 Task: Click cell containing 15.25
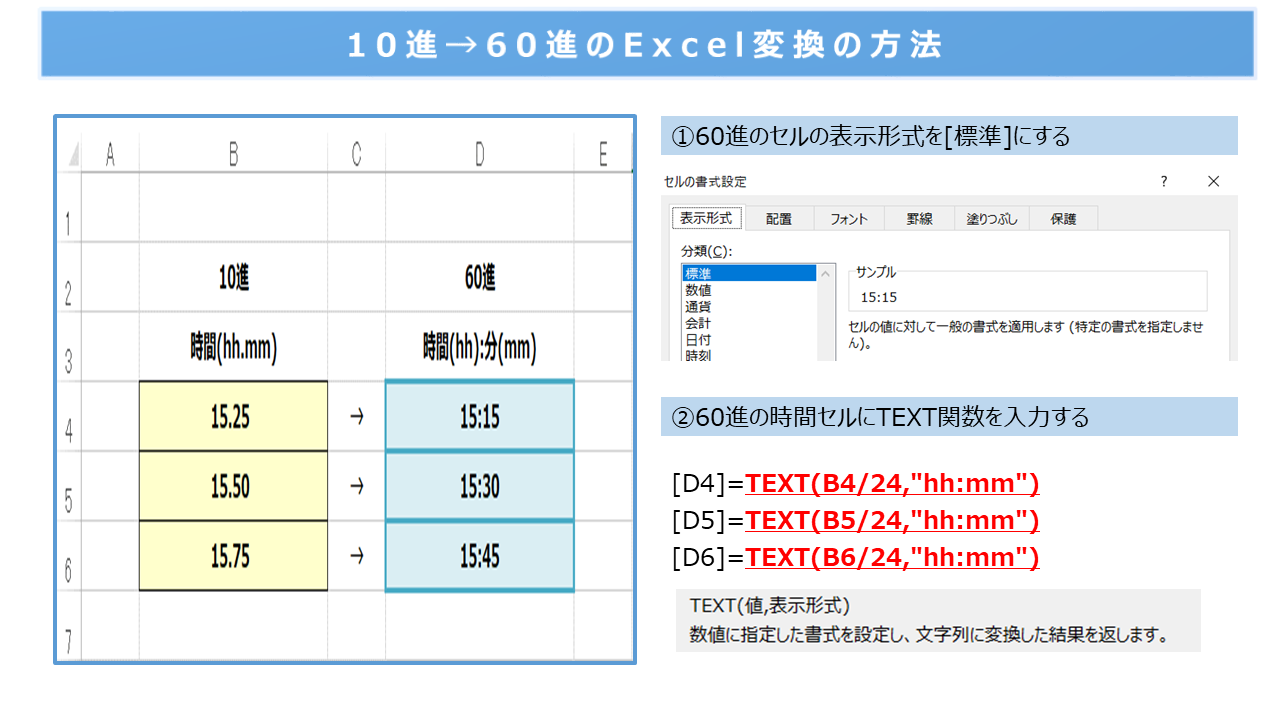point(233,416)
